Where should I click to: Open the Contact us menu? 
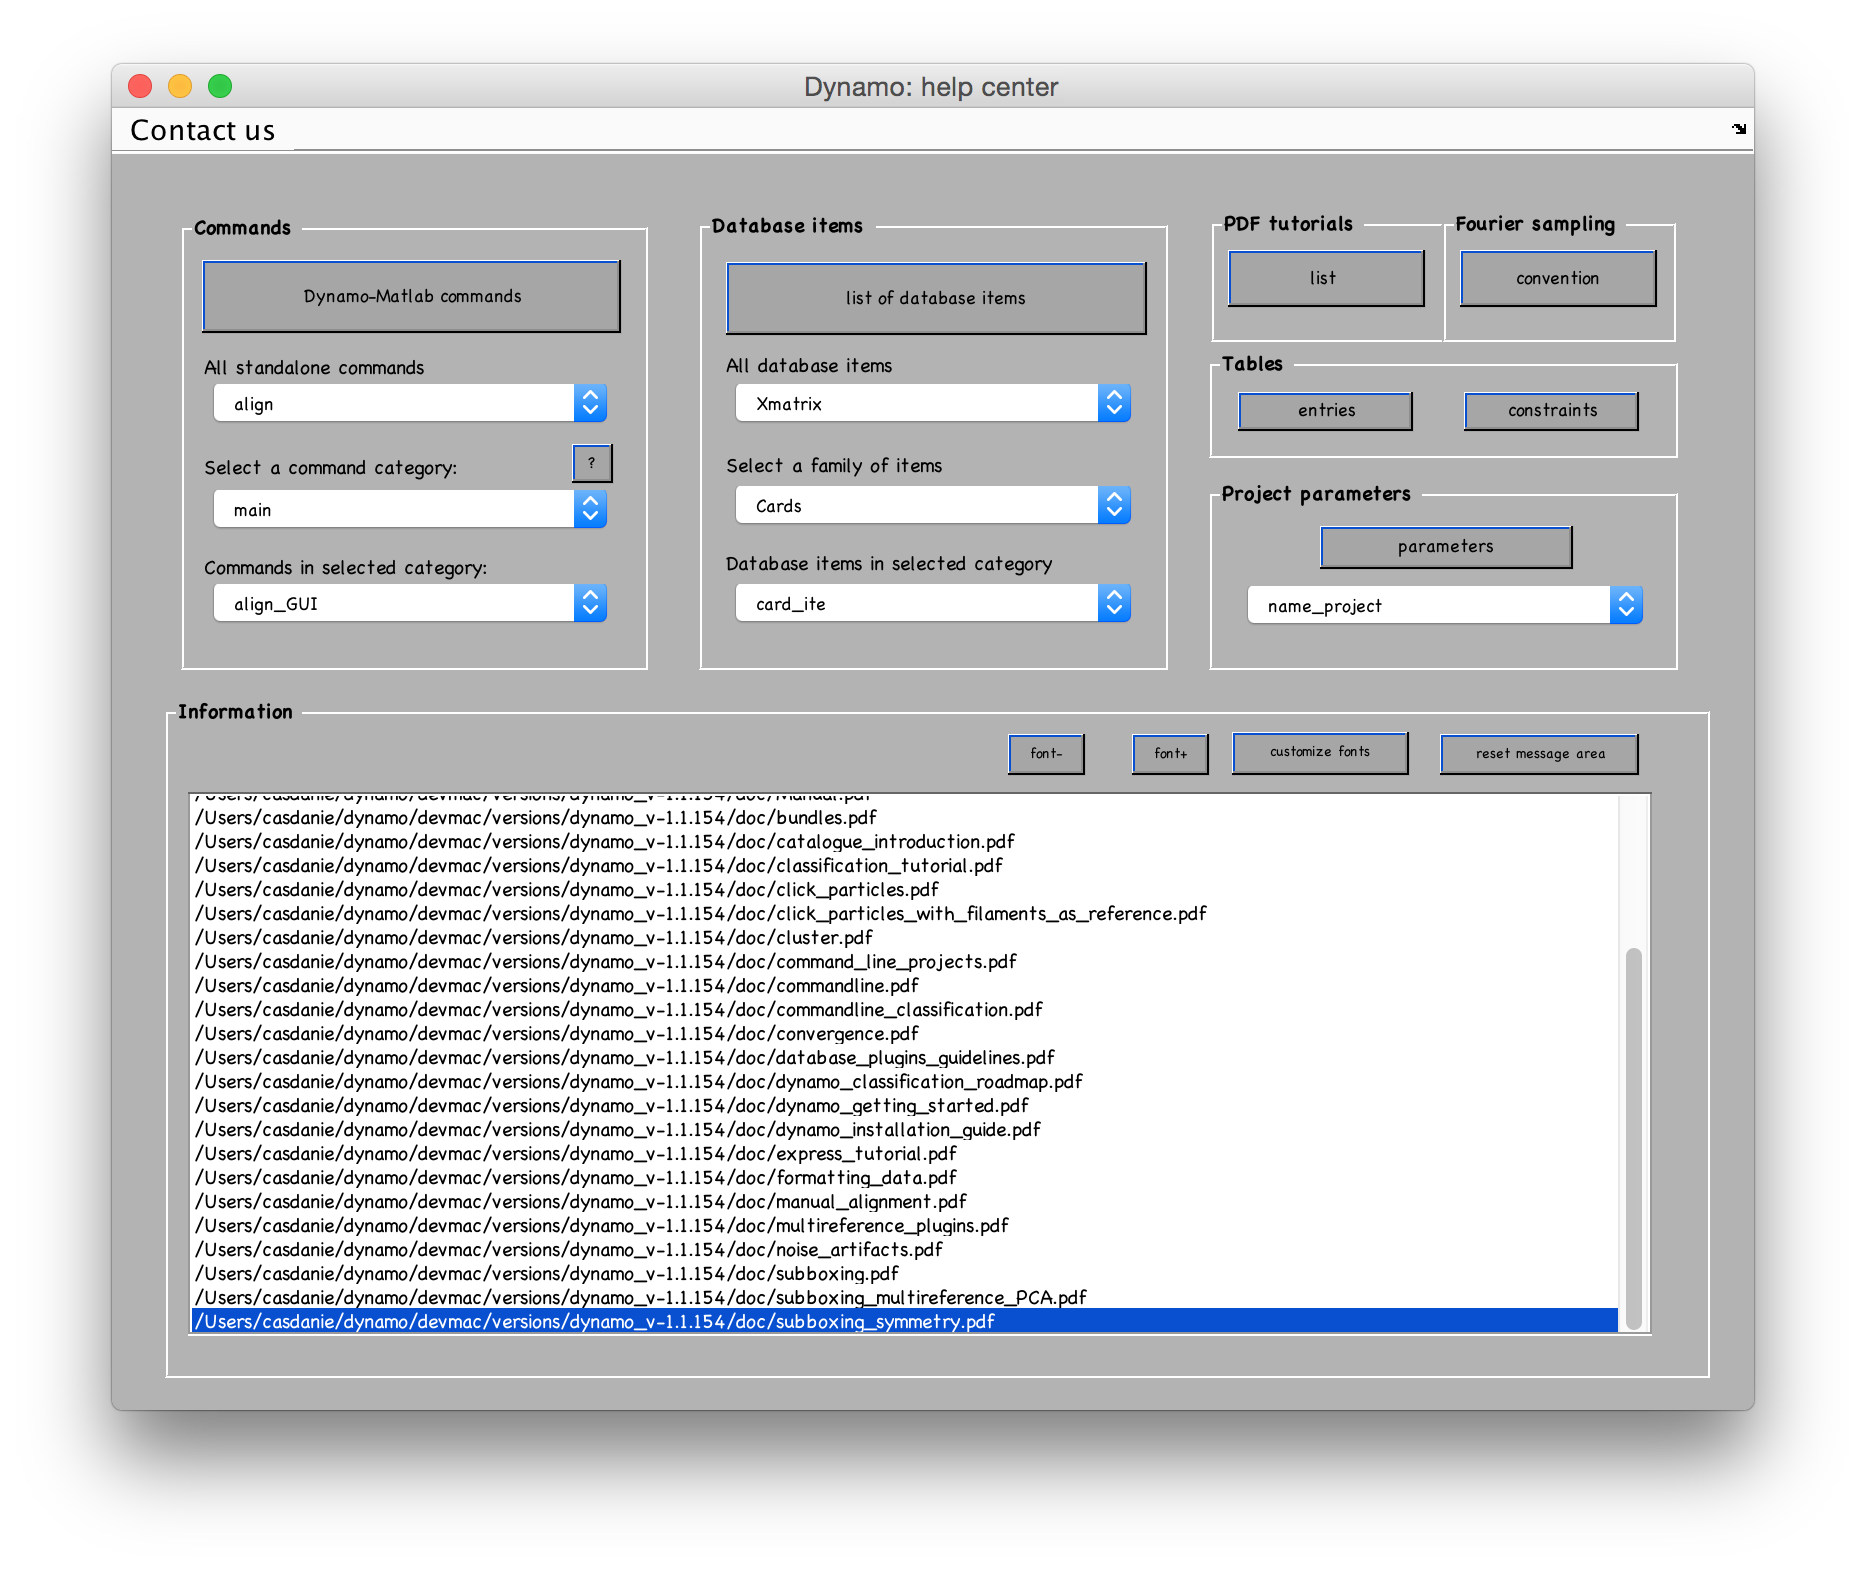point(203,130)
